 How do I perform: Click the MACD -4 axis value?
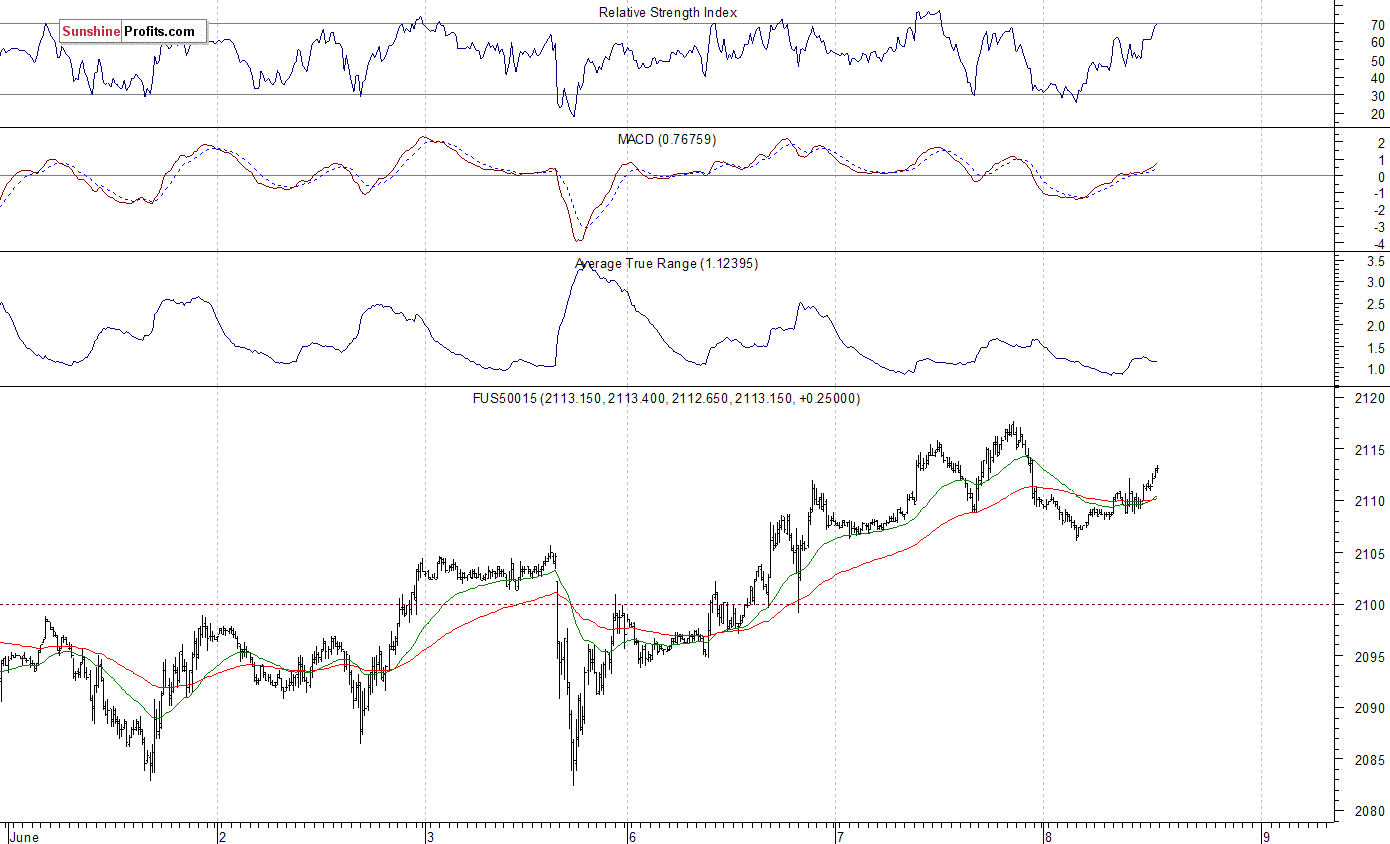pos(1378,244)
